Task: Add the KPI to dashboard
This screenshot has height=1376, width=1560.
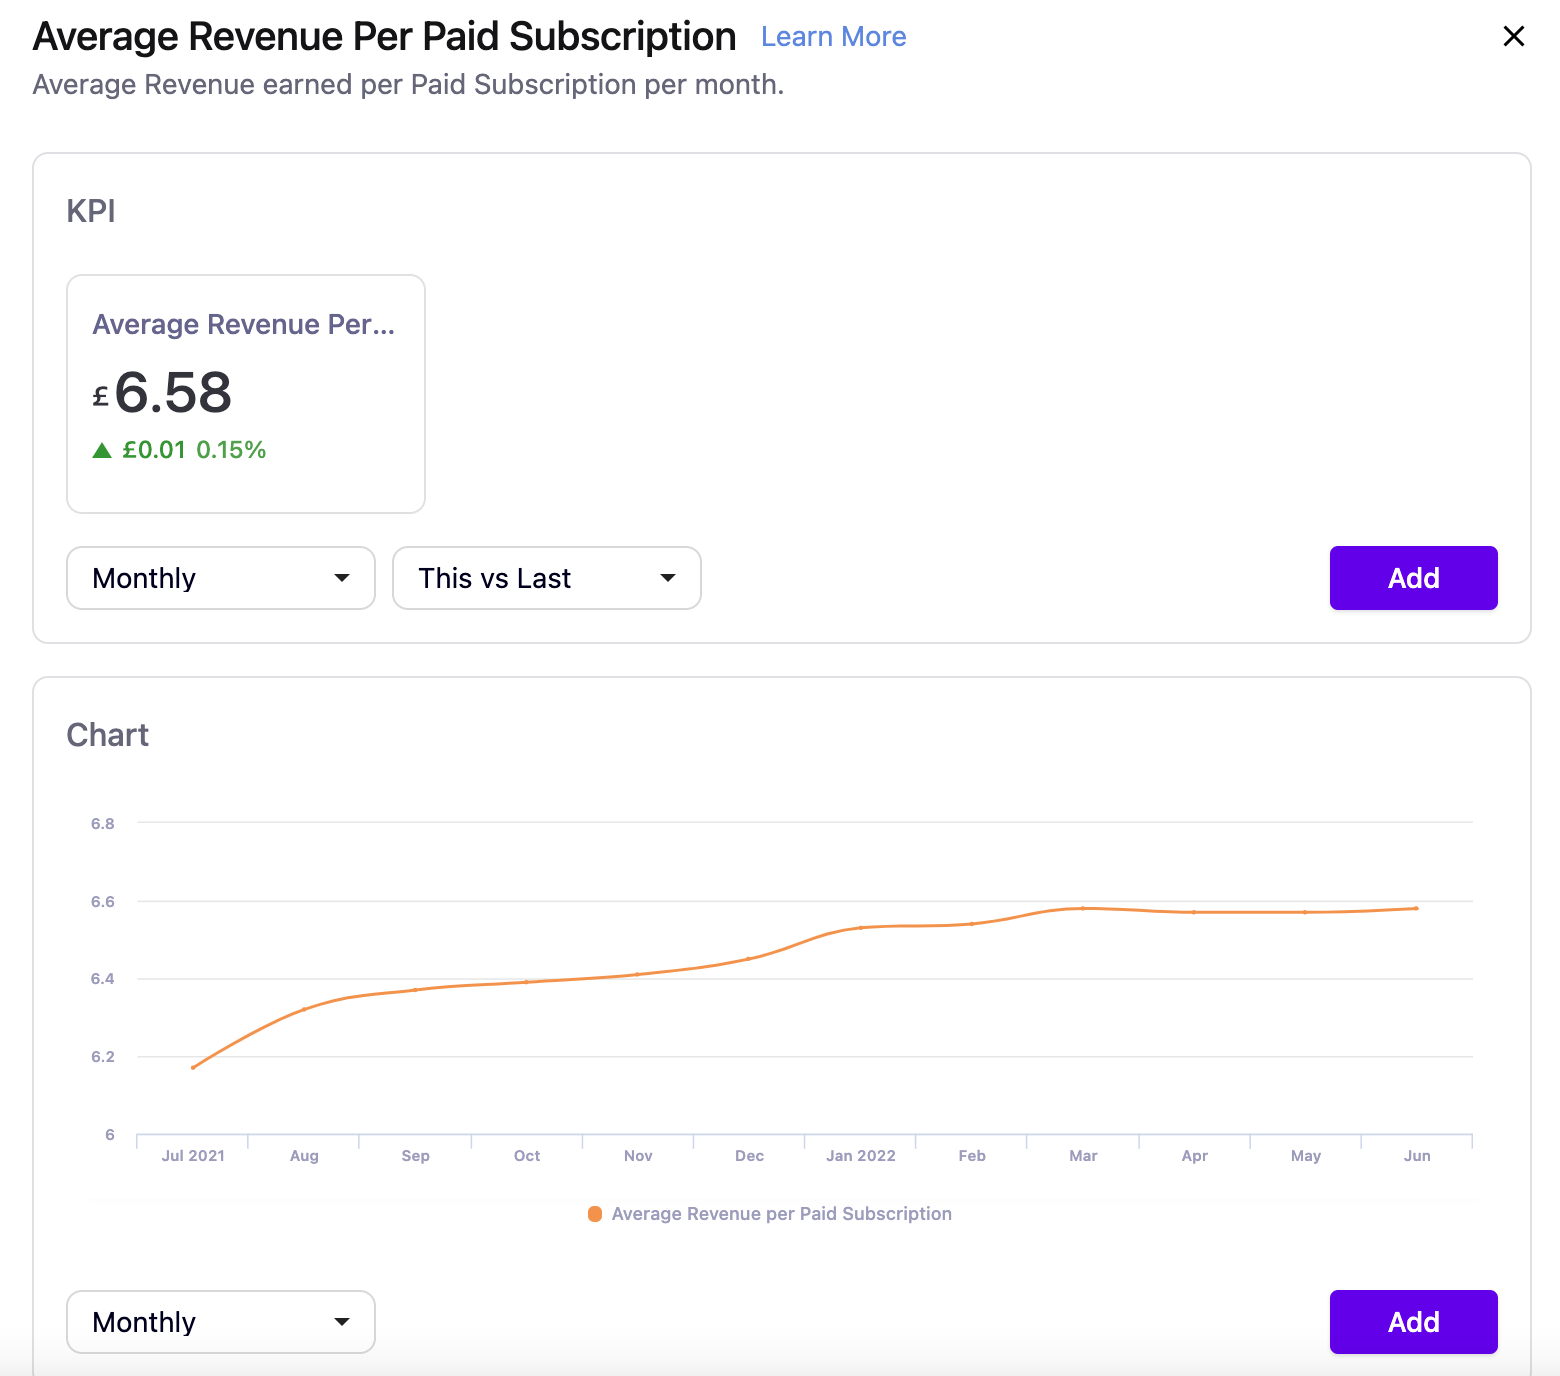Action: pos(1412,578)
